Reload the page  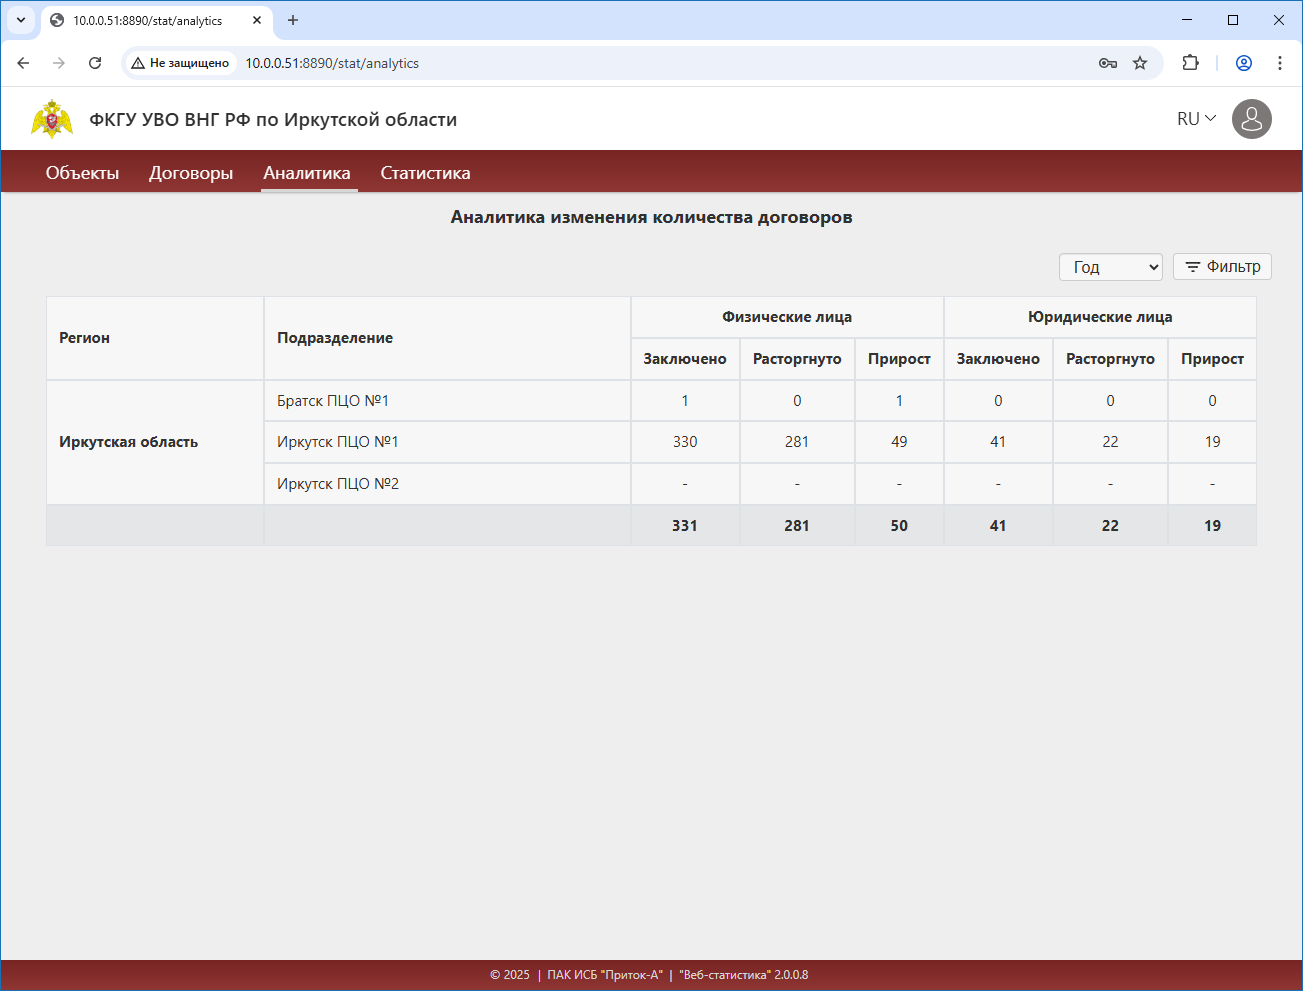95,63
